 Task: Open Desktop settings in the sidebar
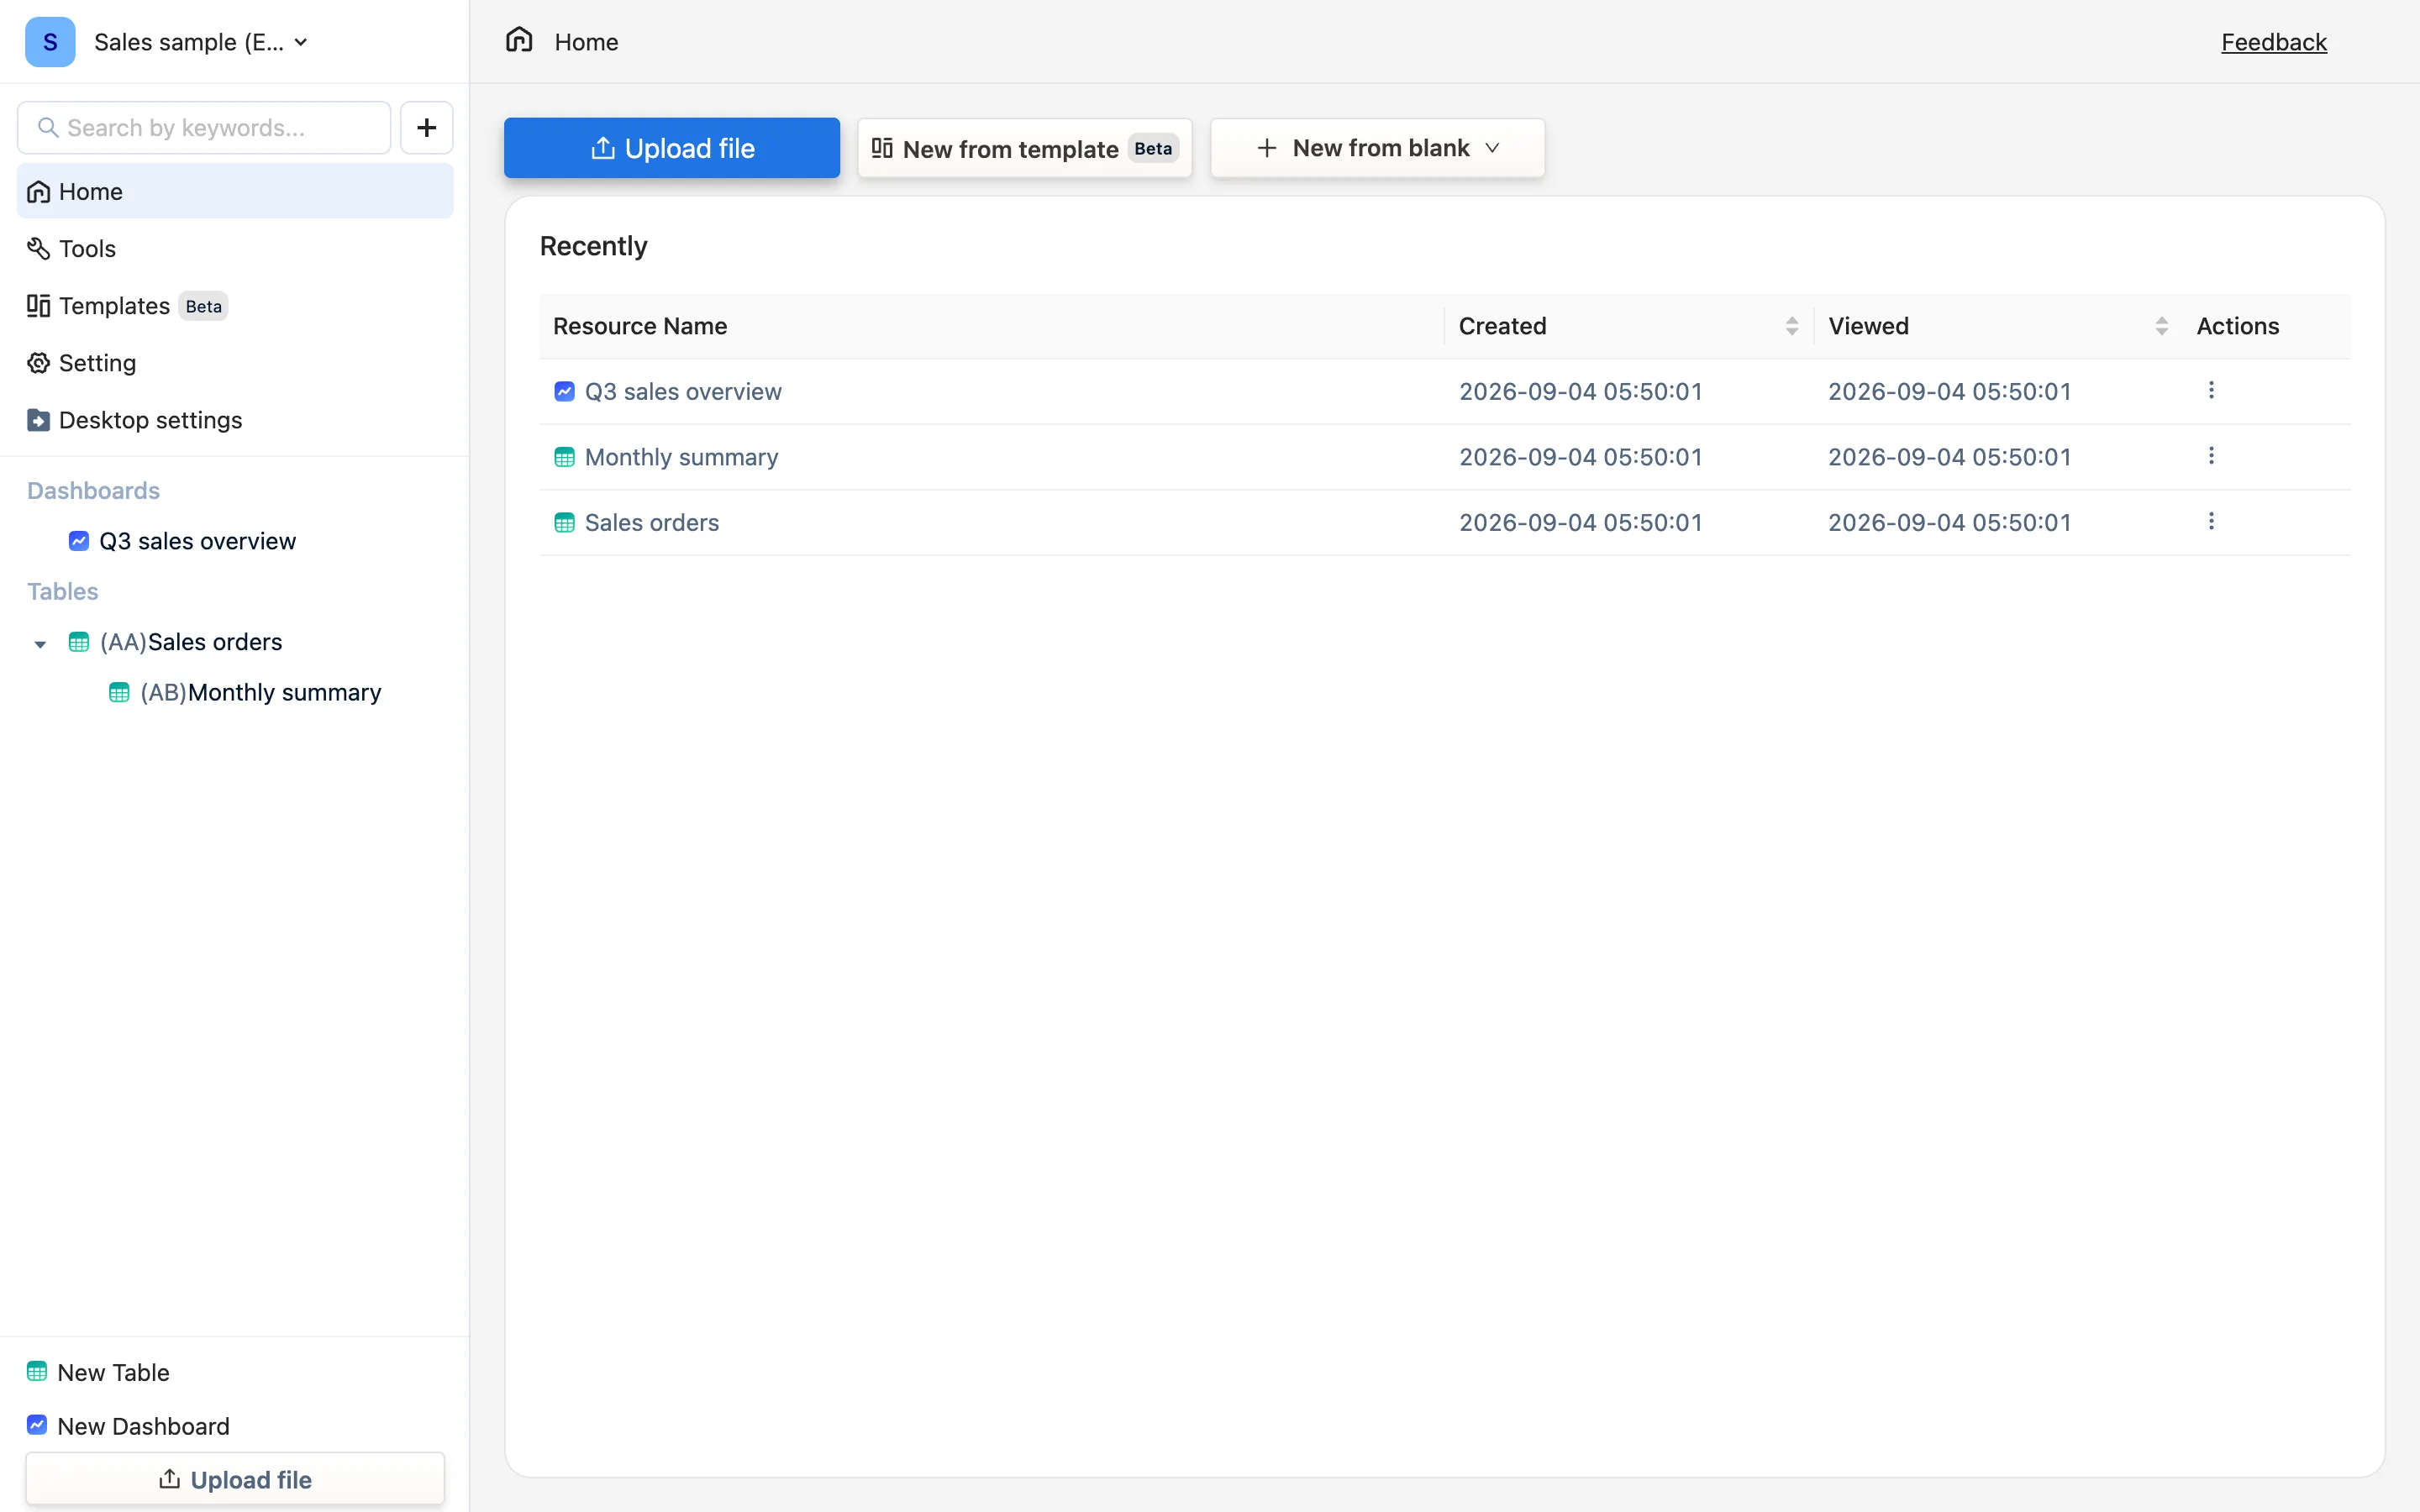coord(235,420)
